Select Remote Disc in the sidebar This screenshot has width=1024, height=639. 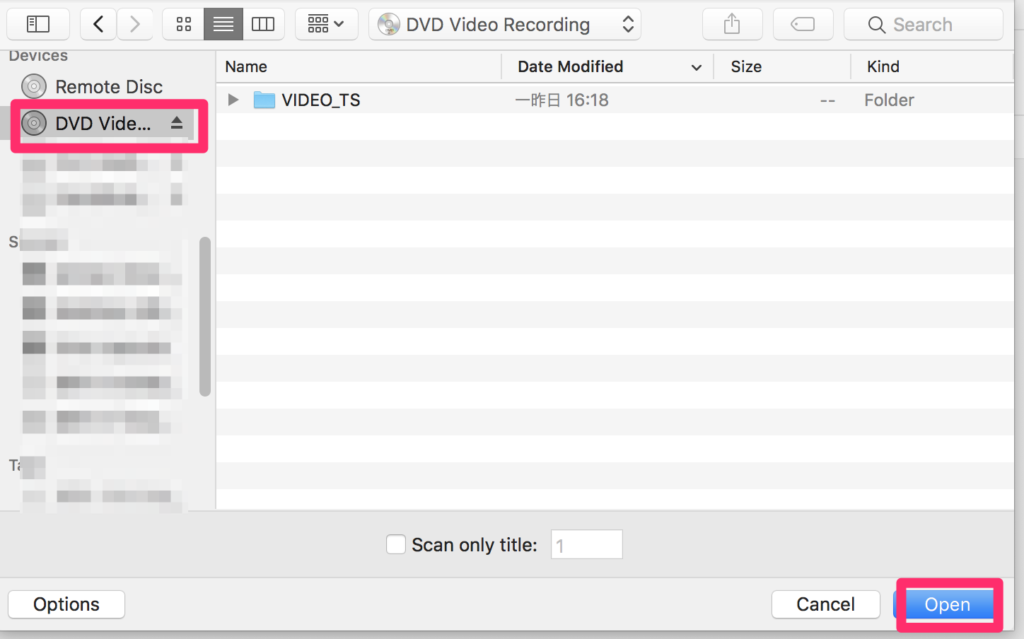(x=108, y=87)
